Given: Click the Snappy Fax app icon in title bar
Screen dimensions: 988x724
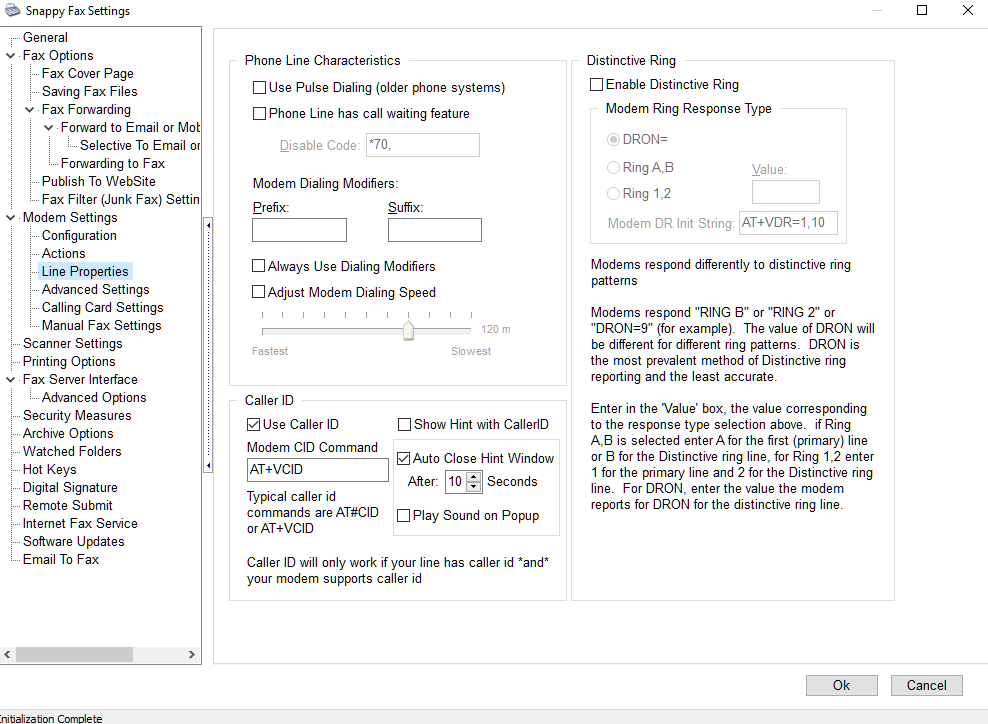Looking at the screenshot, I should coord(12,10).
